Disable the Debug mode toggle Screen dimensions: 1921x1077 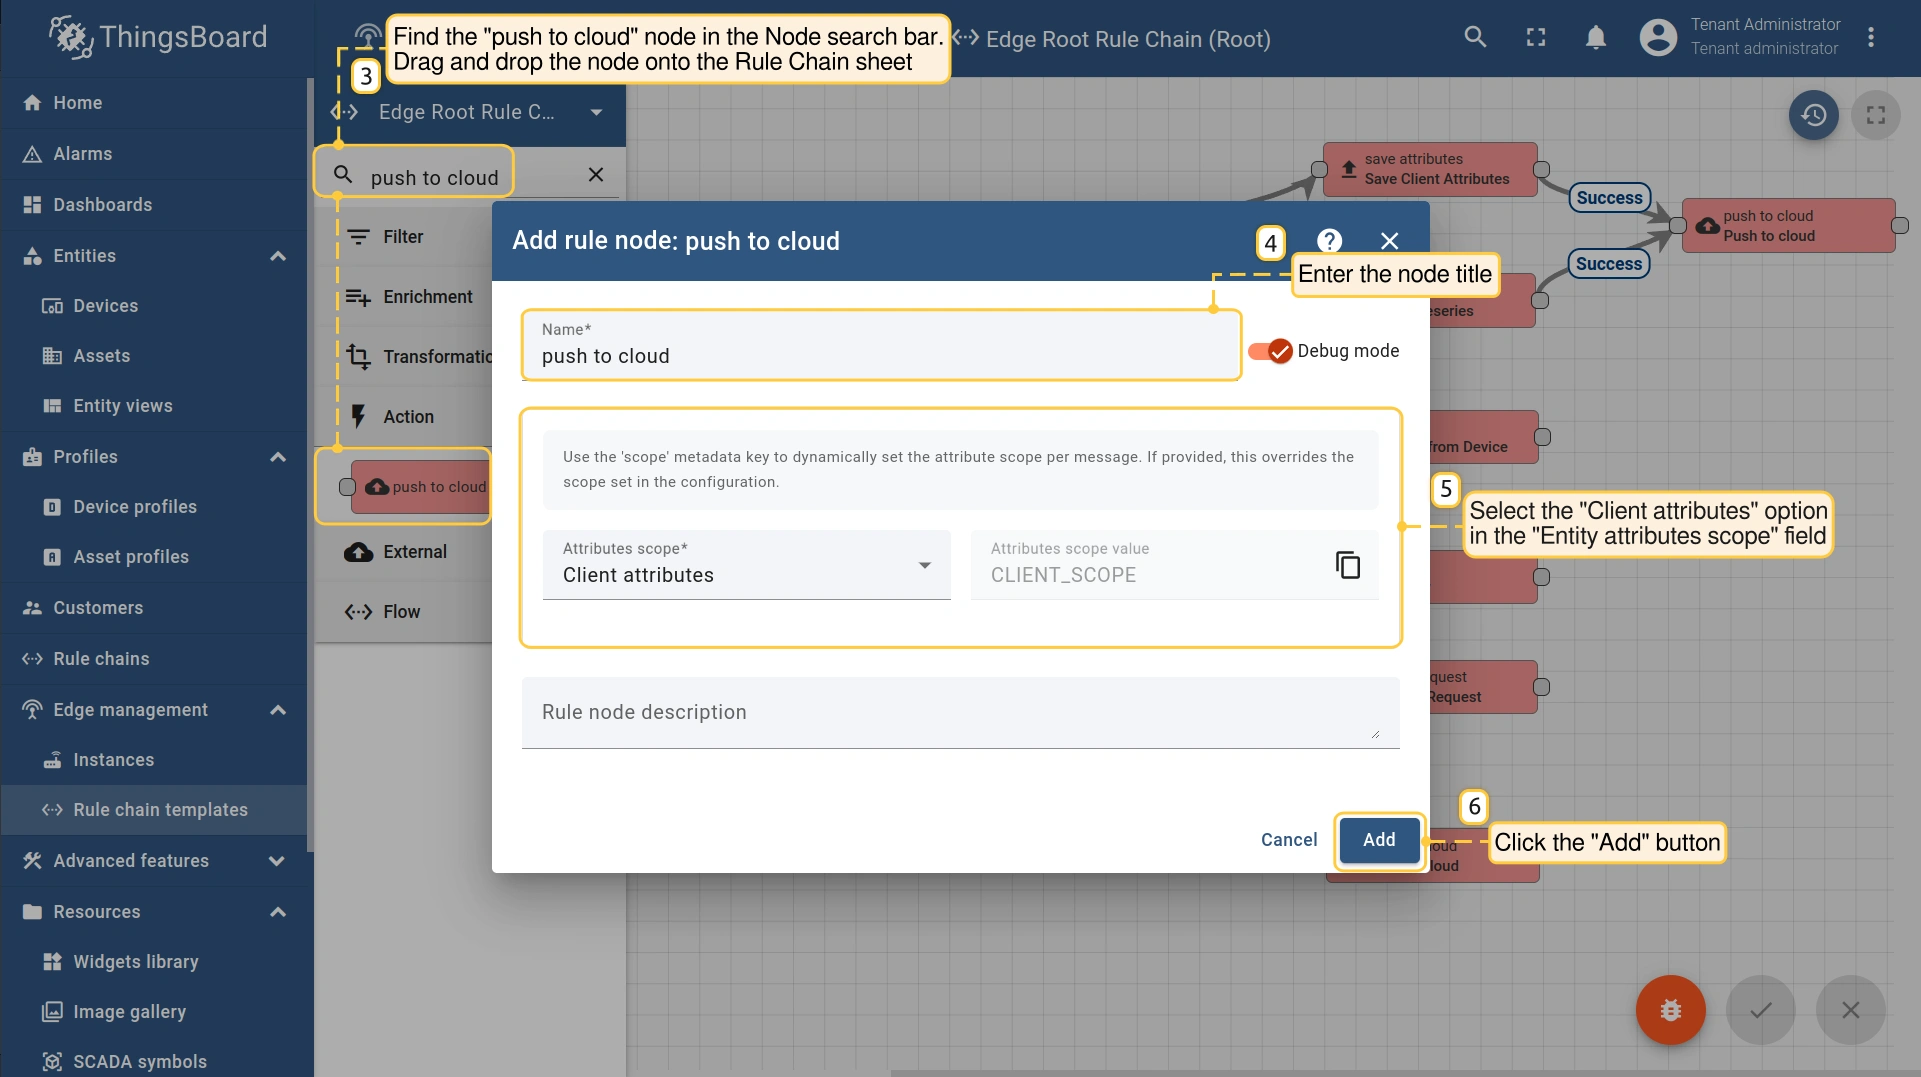[x=1270, y=351]
